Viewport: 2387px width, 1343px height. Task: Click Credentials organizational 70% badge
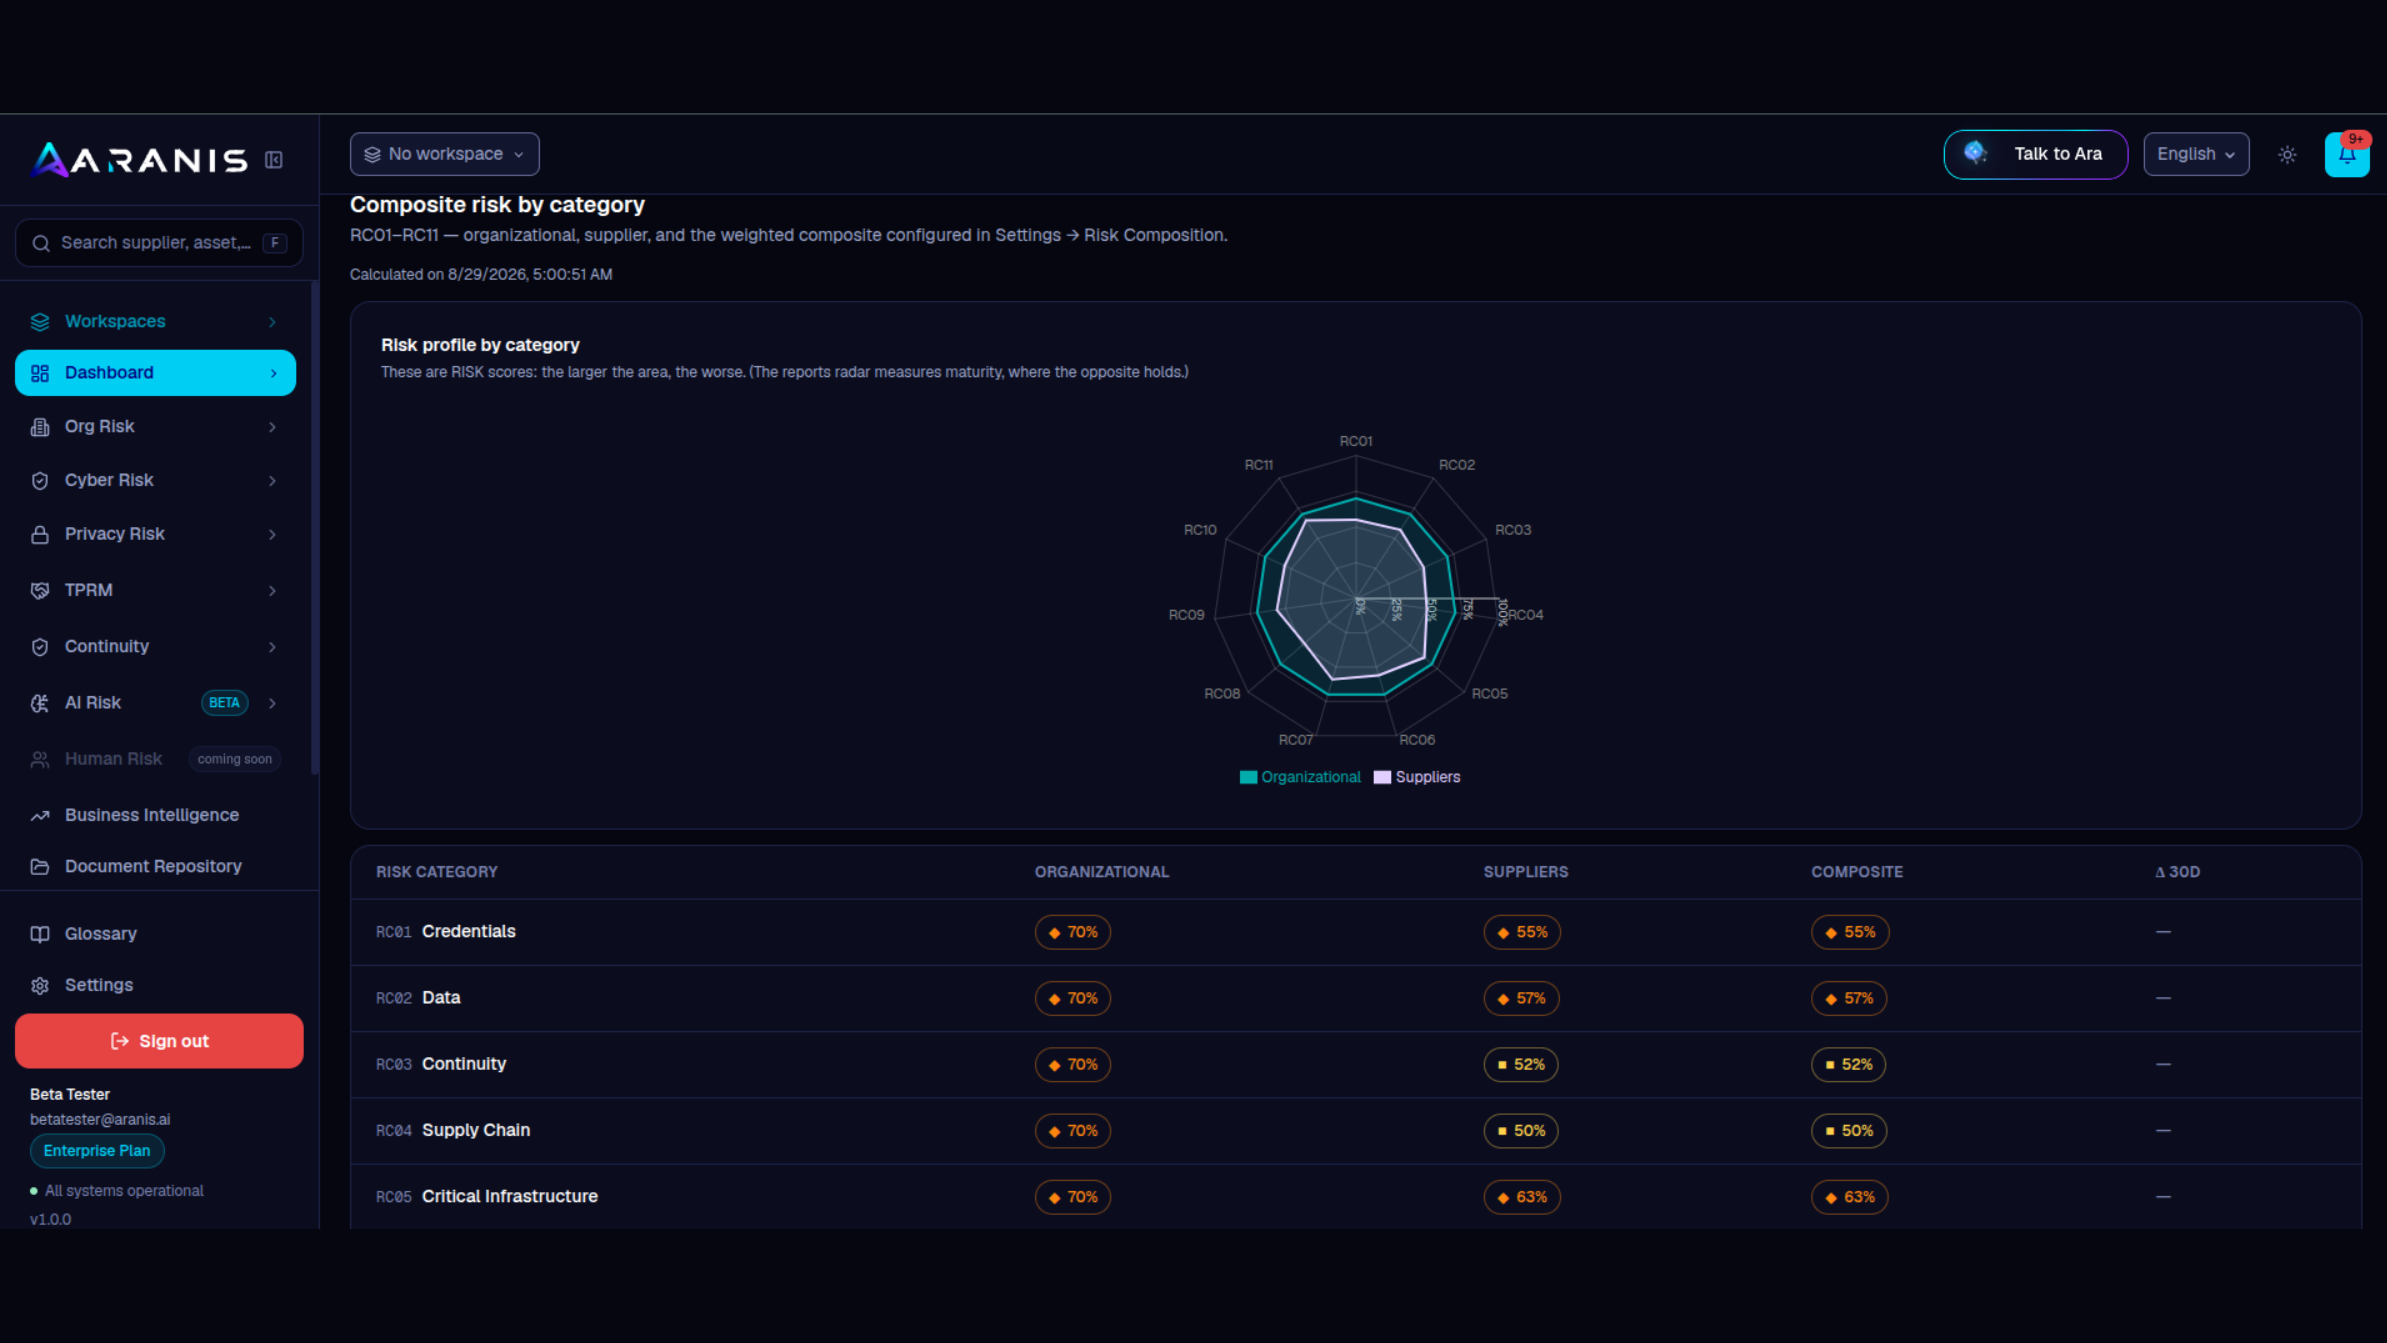click(1073, 932)
